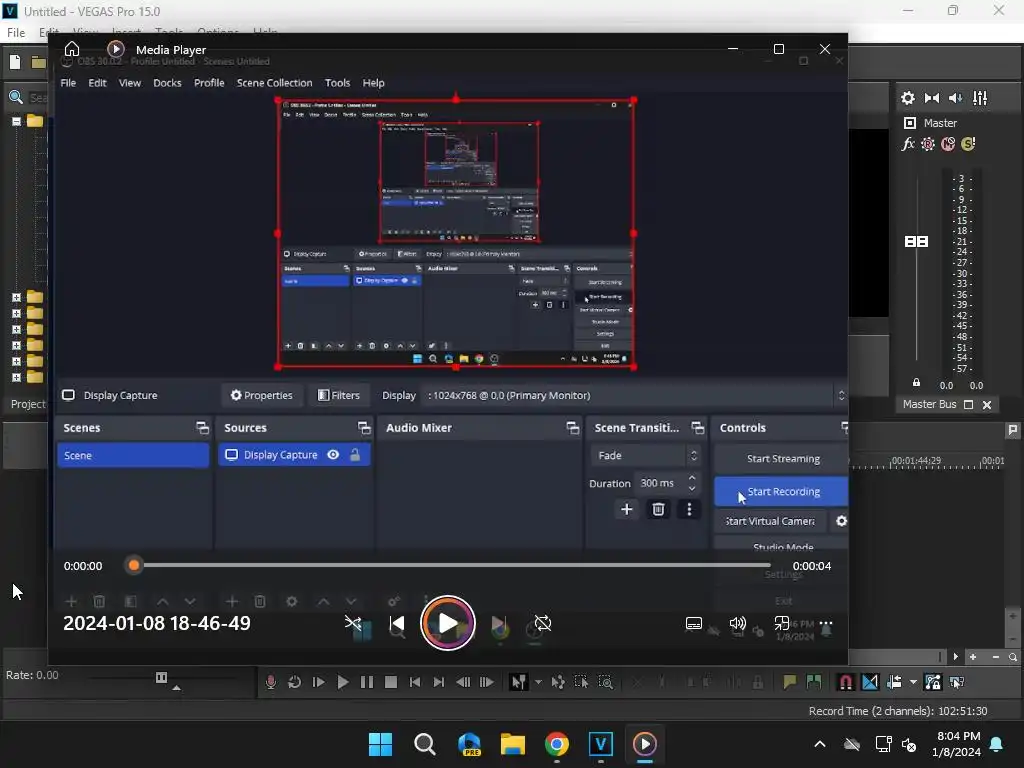1024x768 pixels.
Task: Close the Master Bus panel
Action: (987, 405)
